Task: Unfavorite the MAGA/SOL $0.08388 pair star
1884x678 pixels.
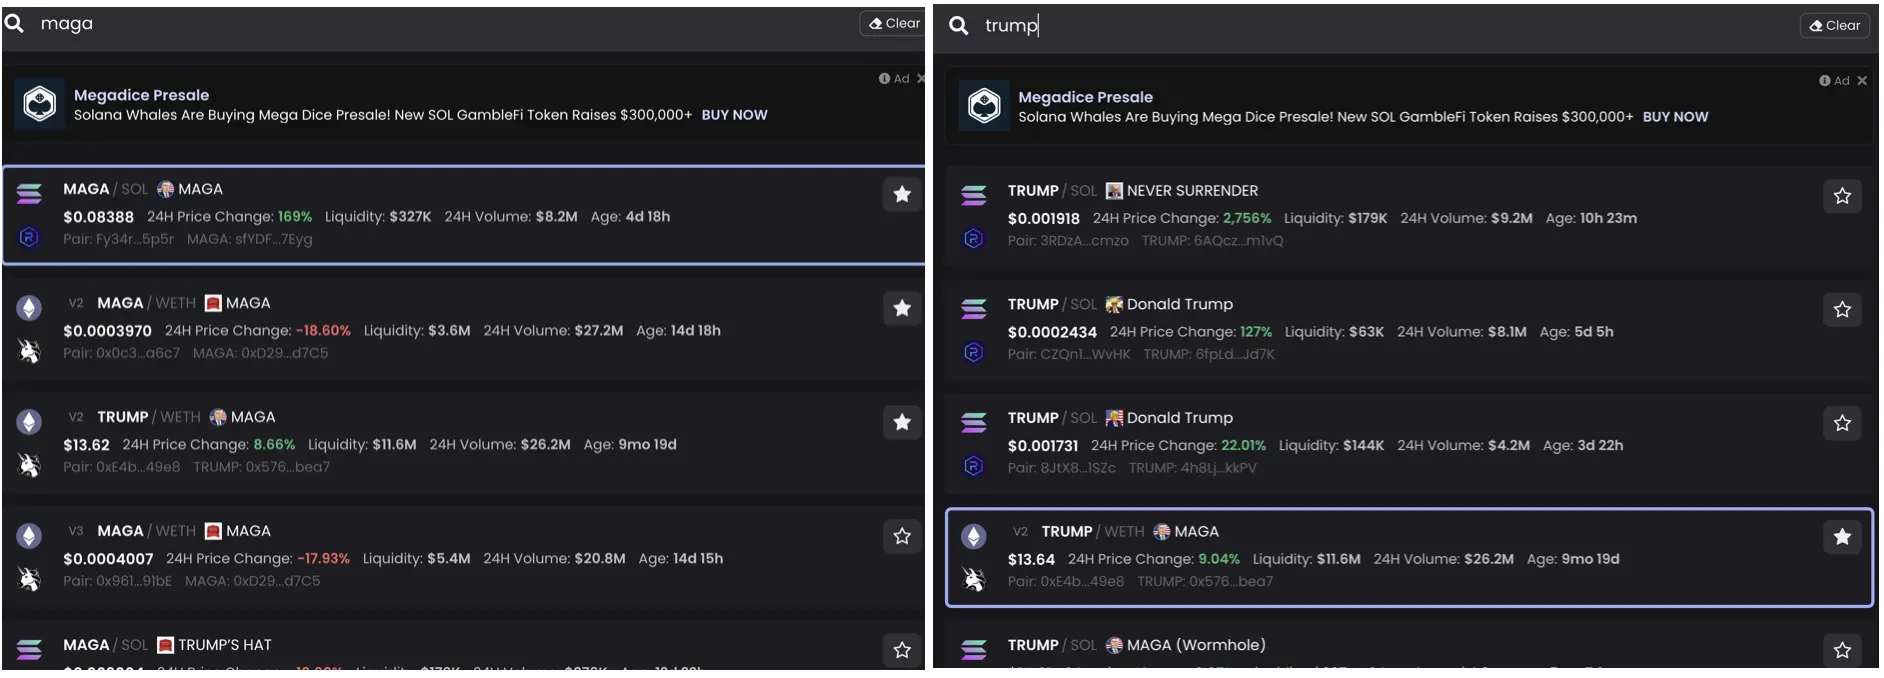Action: pyautogui.click(x=902, y=194)
